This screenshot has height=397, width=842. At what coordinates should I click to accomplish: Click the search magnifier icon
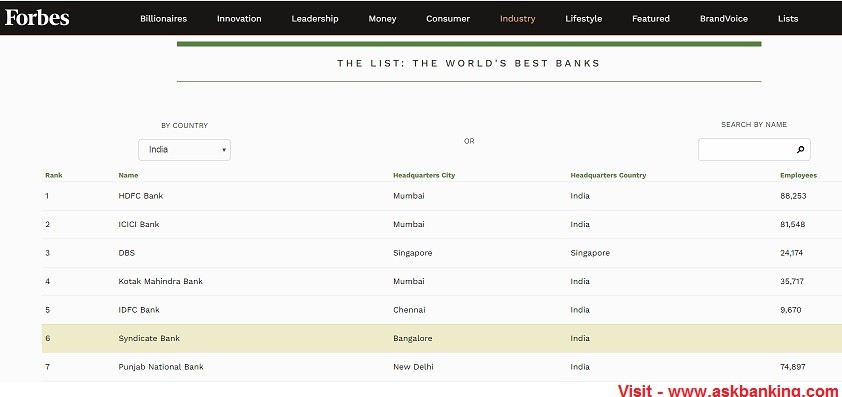800,150
